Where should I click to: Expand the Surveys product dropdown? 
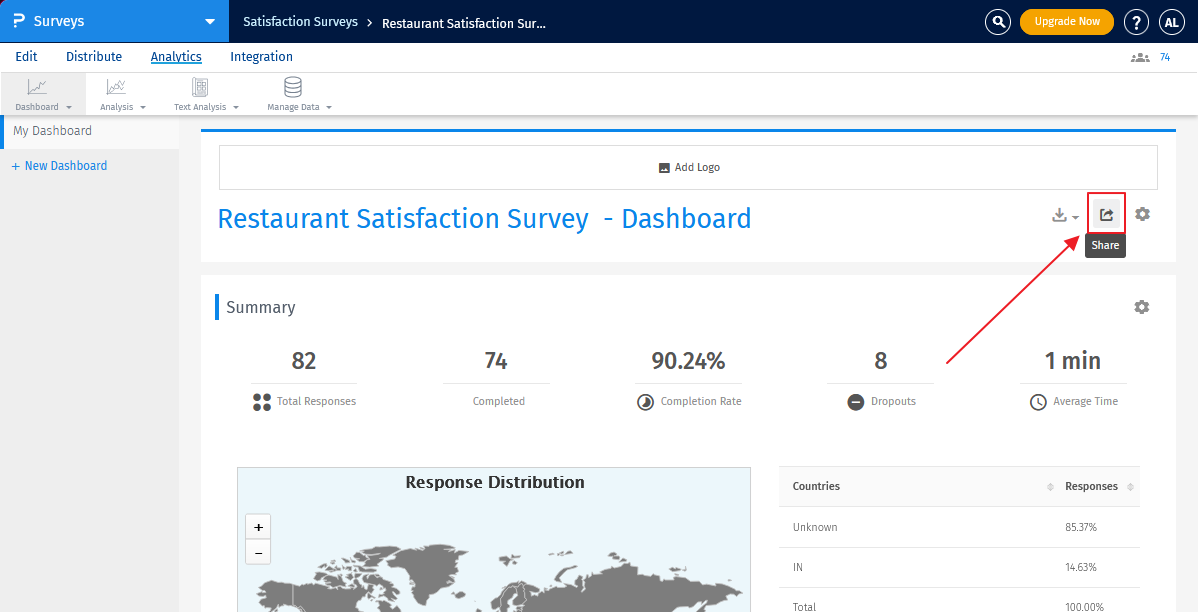coord(209,21)
